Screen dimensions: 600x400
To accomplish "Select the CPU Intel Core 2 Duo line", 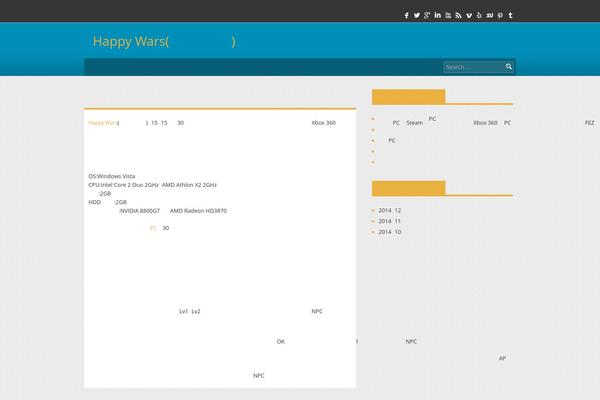I will 153,185.
